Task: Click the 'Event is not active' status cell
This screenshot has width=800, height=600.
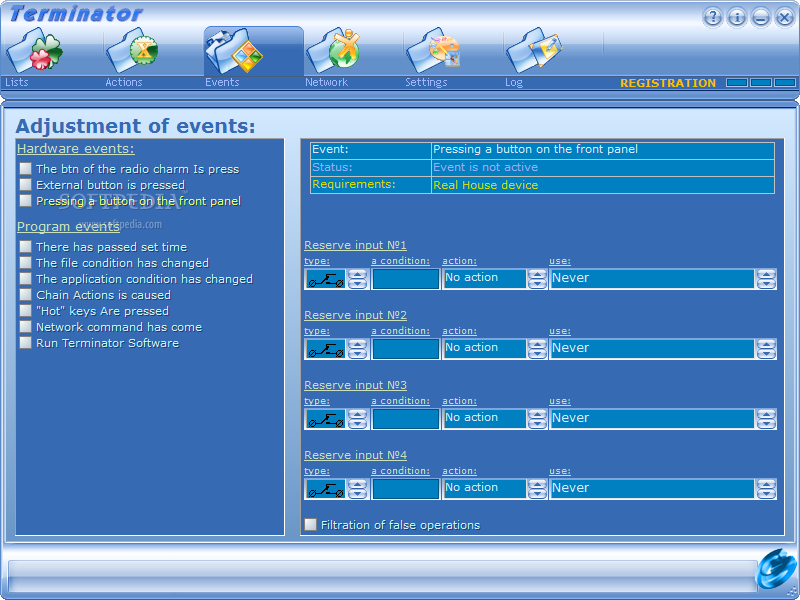Action: pos(603,167)
